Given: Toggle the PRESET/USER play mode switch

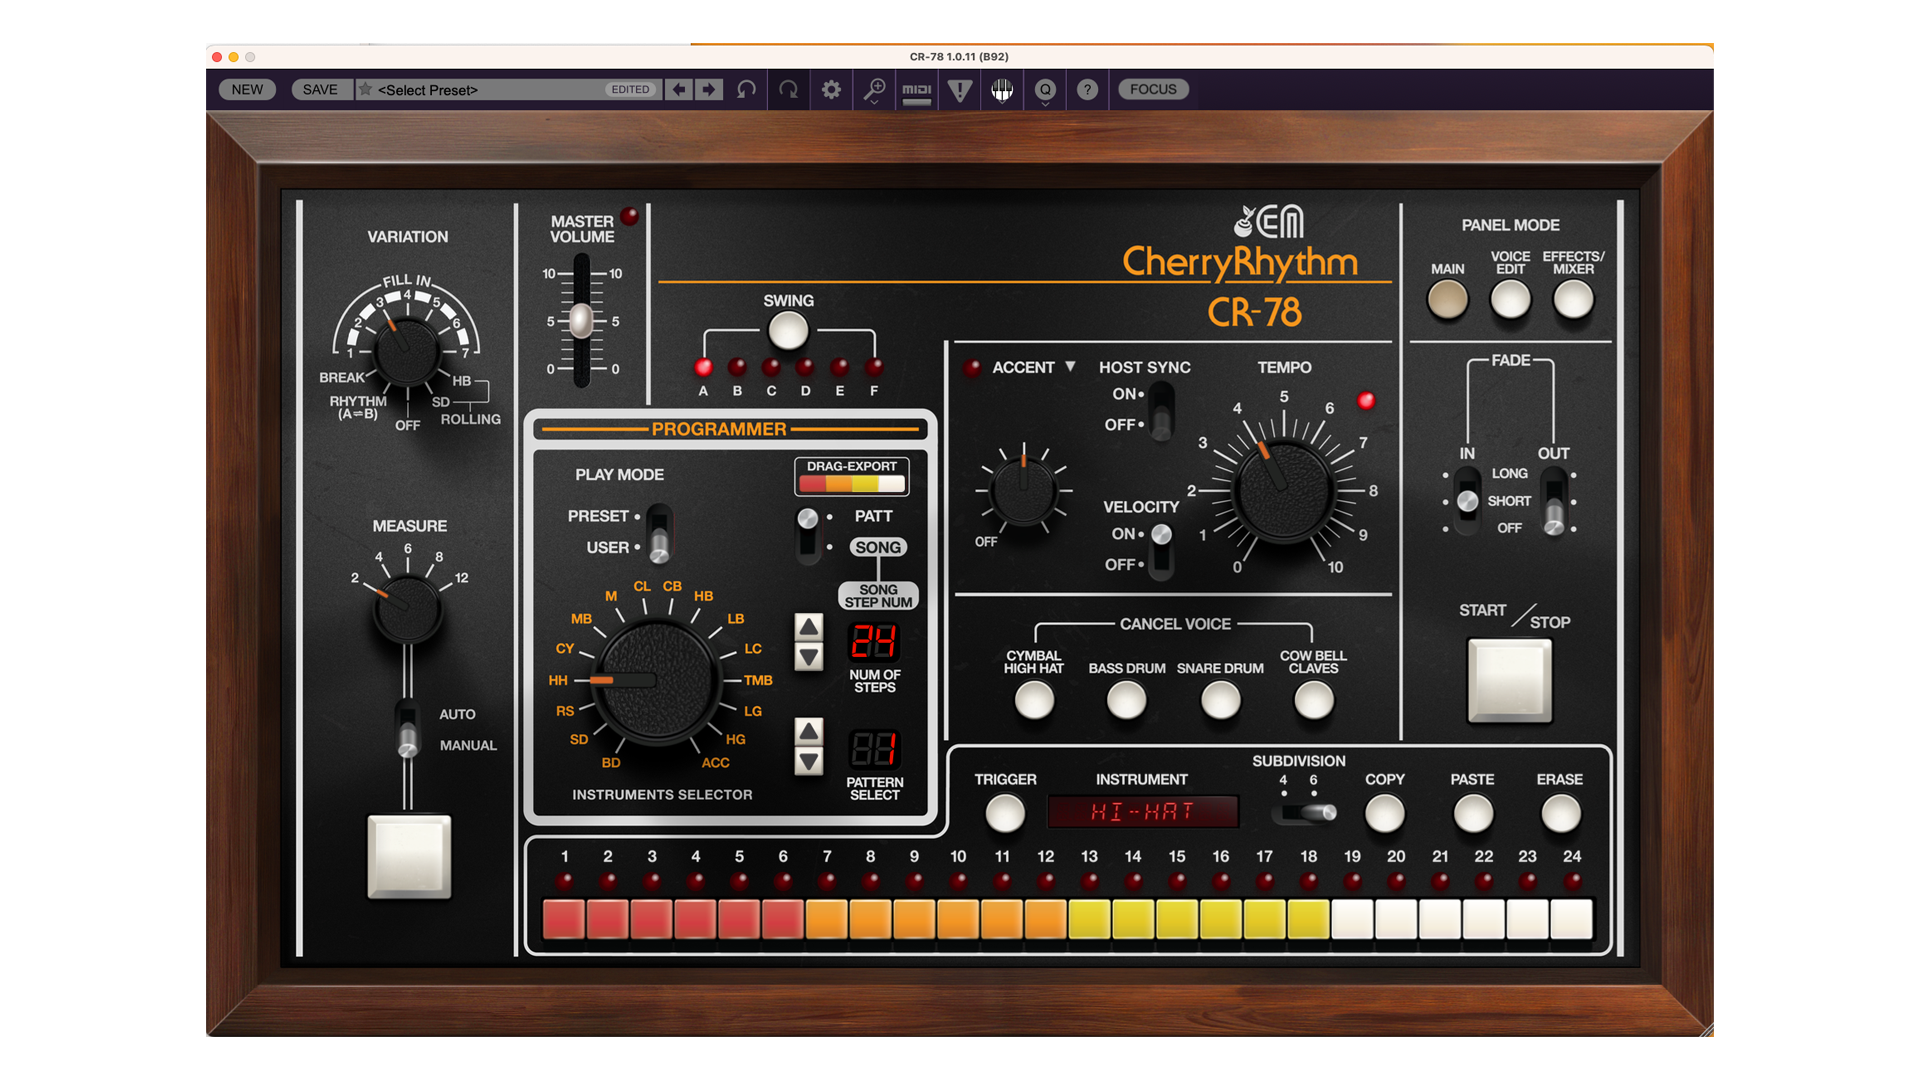Looking at the screenshot, I should click(659, 533).
